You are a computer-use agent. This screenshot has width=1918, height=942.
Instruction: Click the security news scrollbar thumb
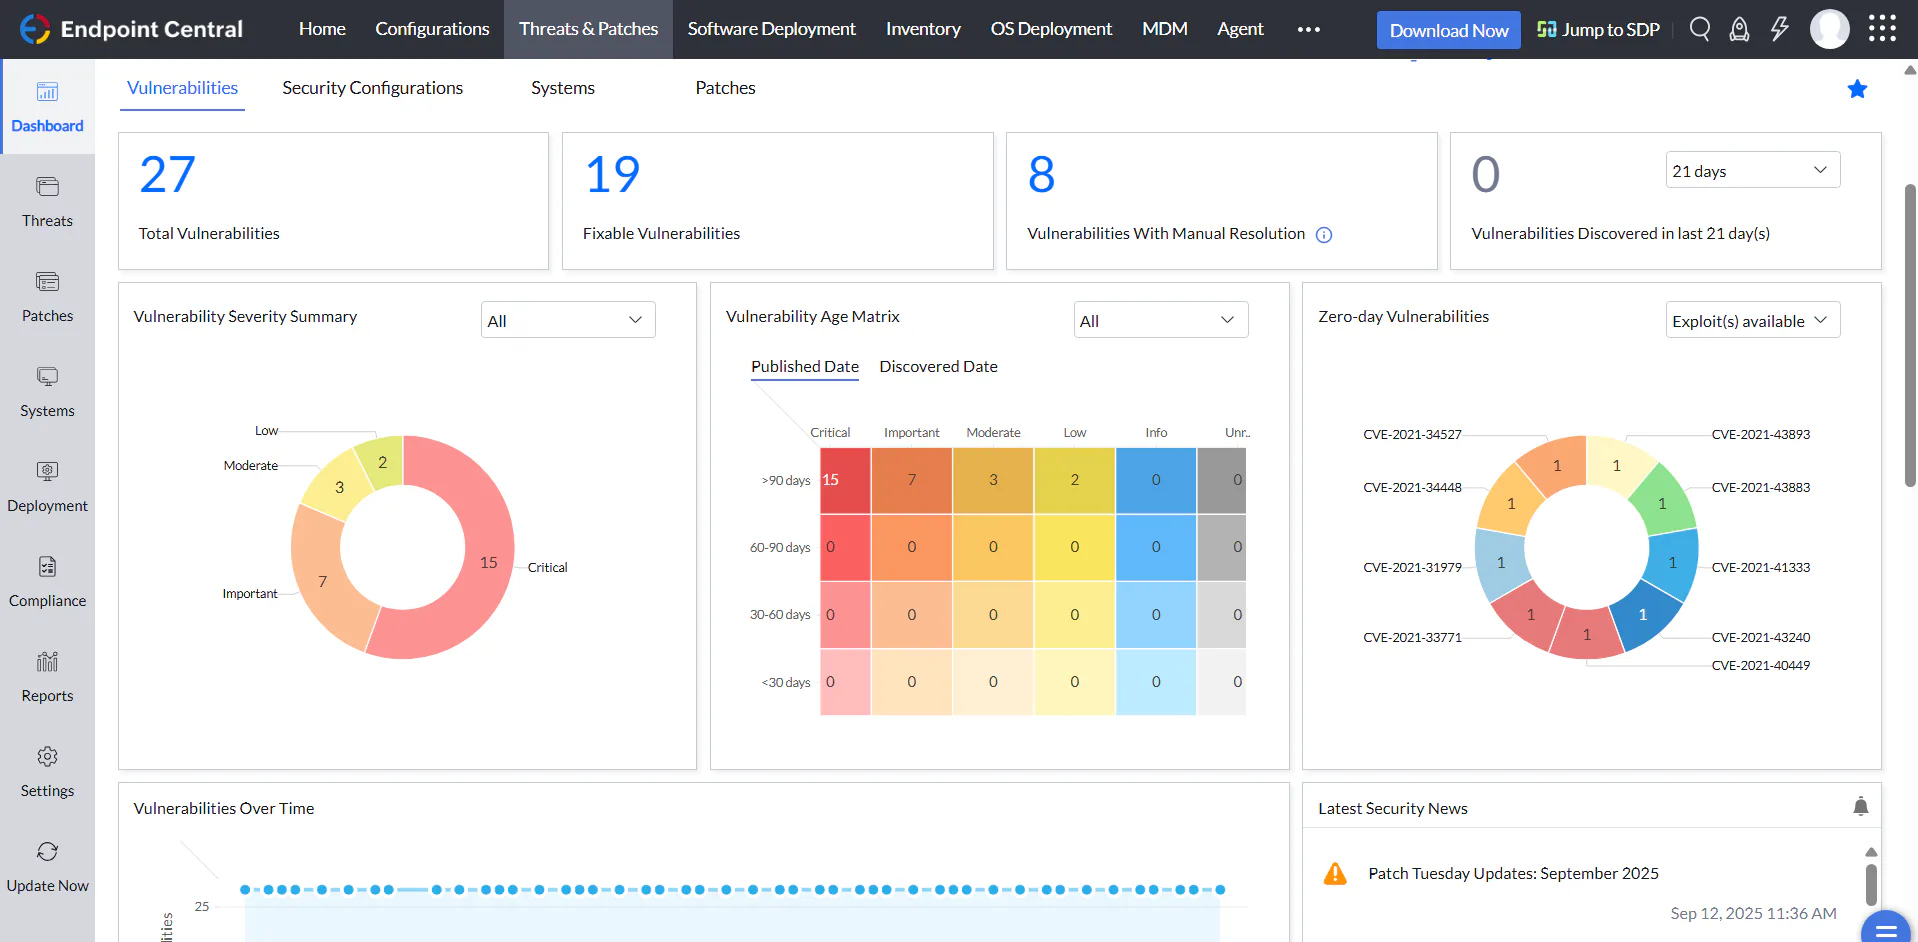point(1871,885)
